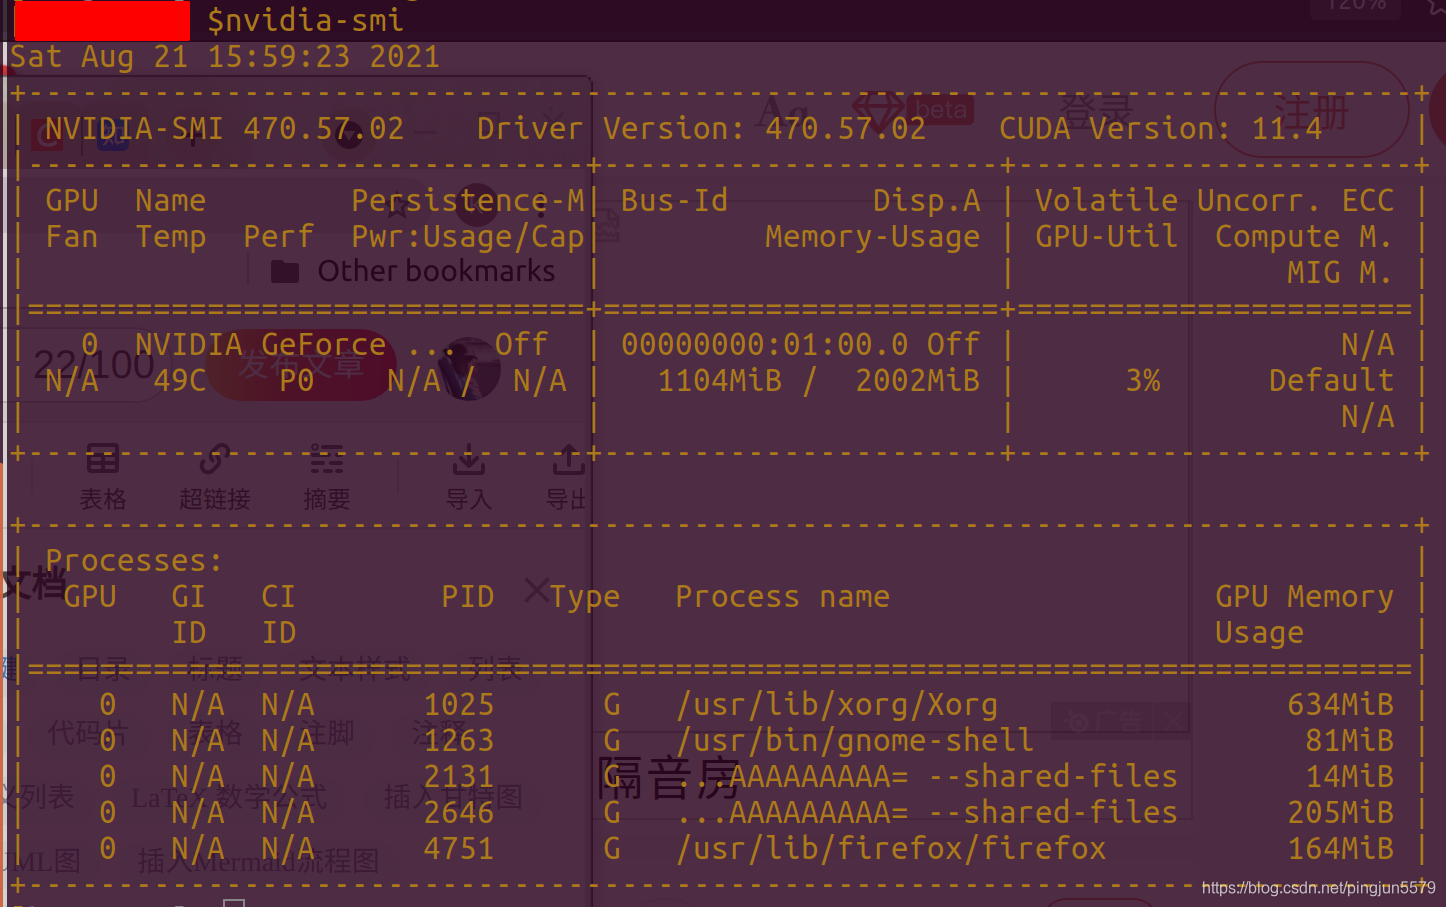Click /usr/lib/firefox/firefox process name
1446x907 pixels.
[x=891, y=849]
